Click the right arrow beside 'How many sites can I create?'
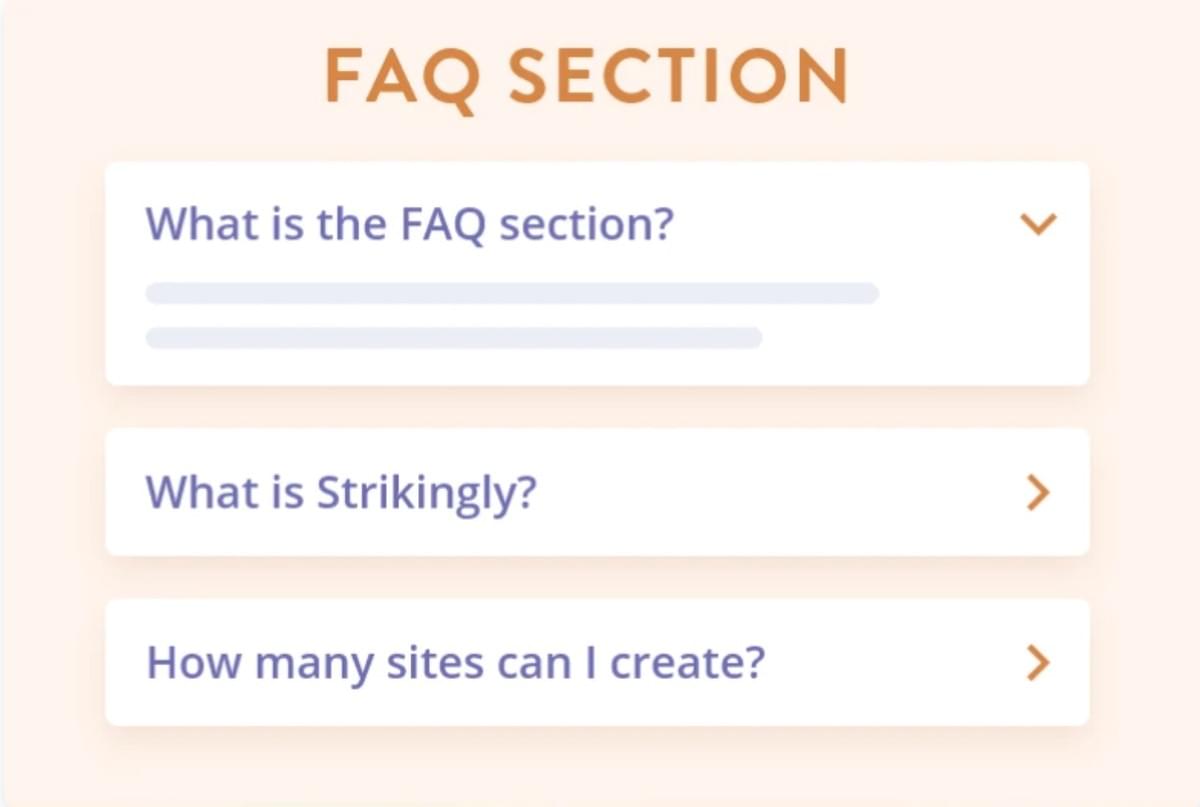Screen dimensions: 1200x807 click(1040, 662)
